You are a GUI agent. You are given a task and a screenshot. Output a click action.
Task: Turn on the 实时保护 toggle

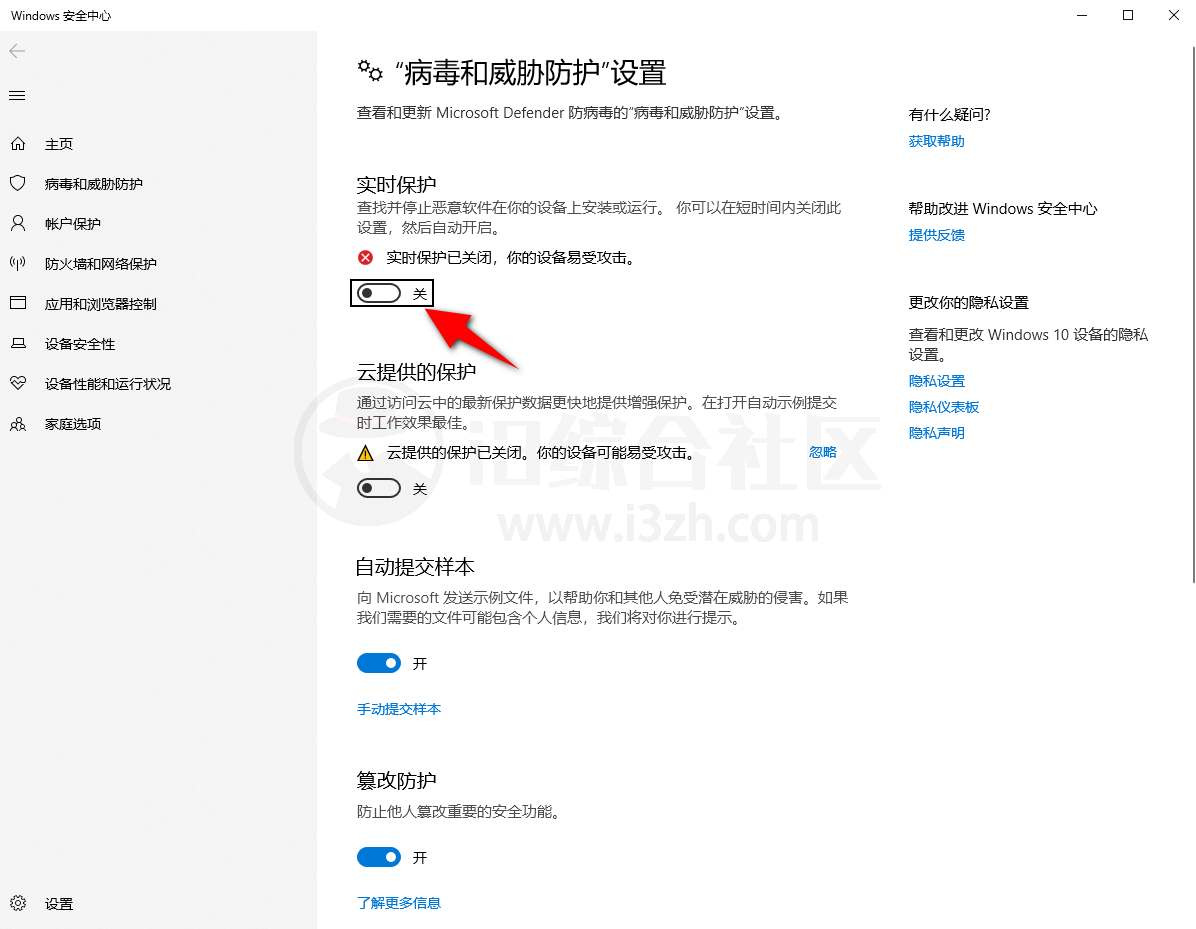pyautogui.click(x=379, y=293)
